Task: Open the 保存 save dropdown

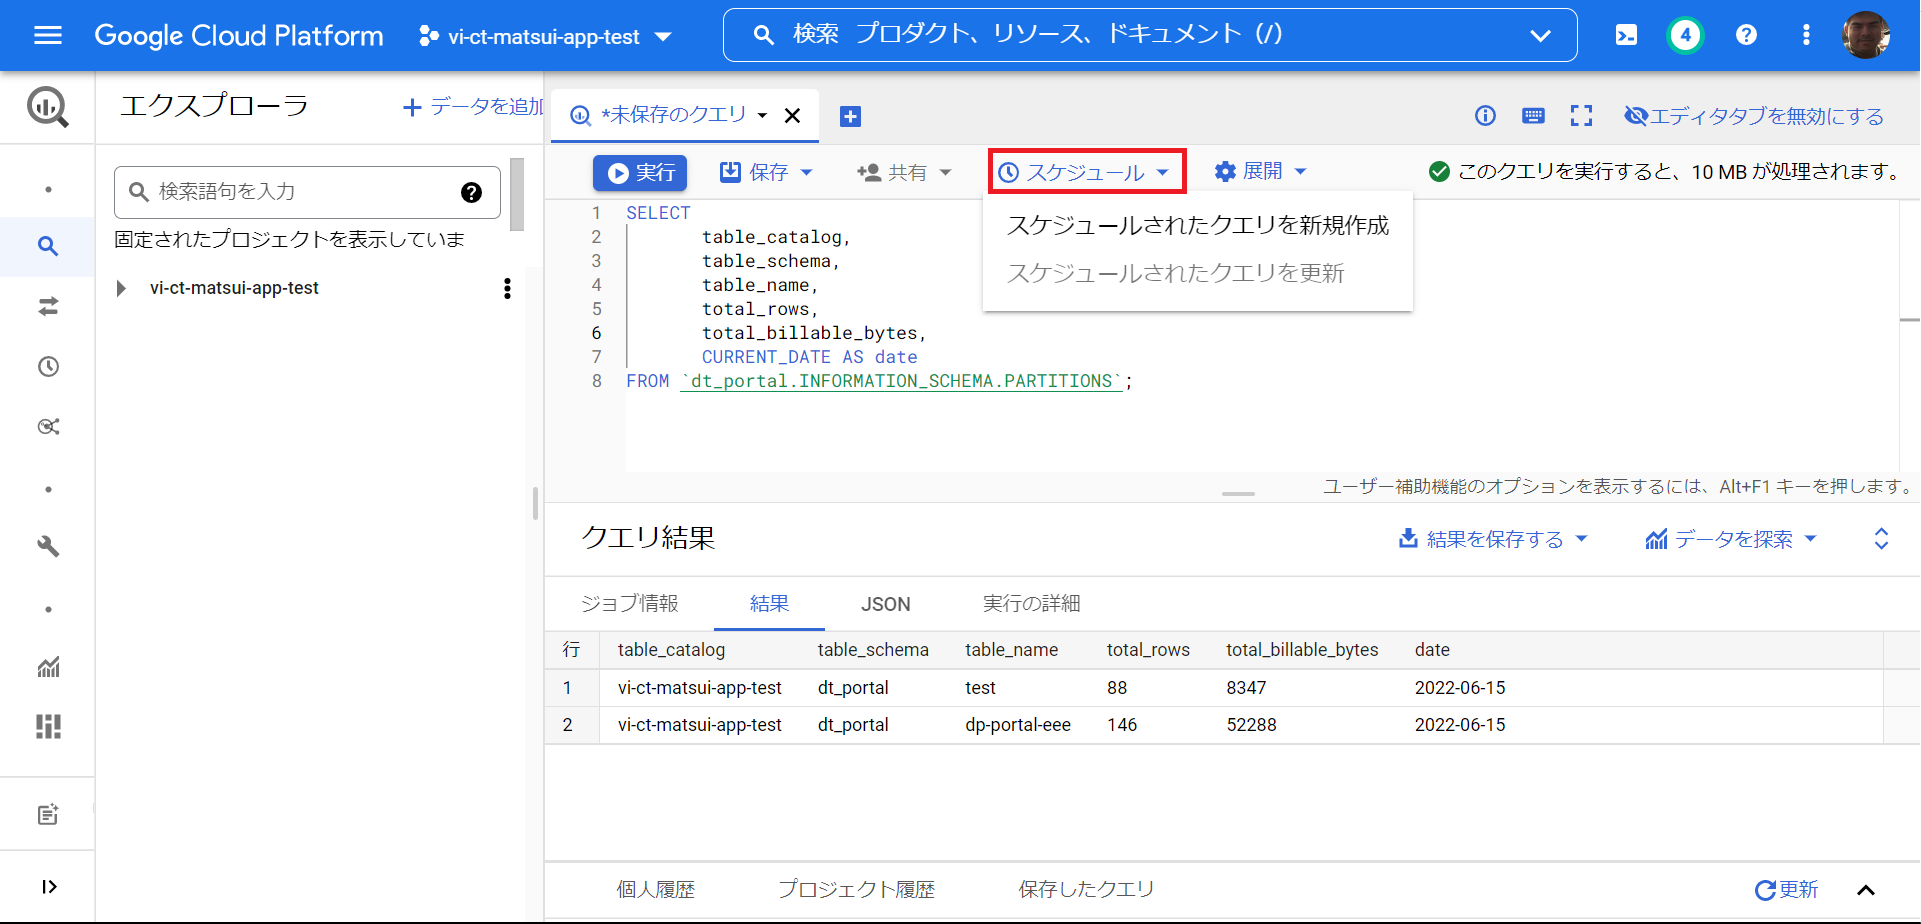Action: (766, 172)
